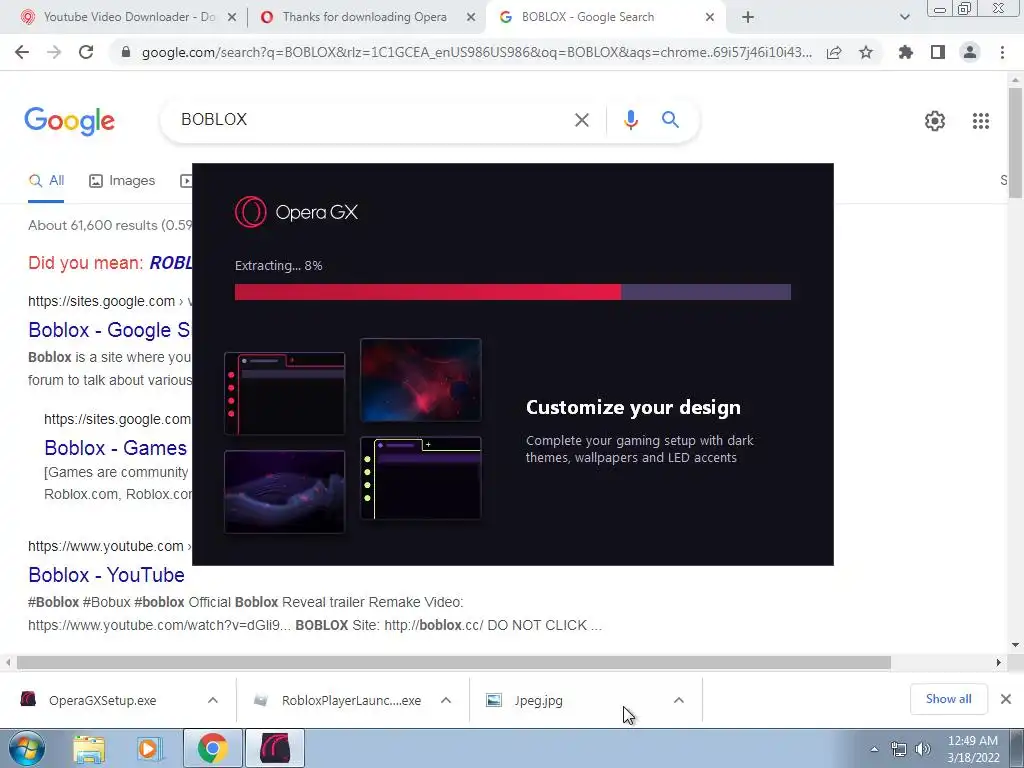Select the red nebula wallpaper thumbnail
Viewport: 1024px width, 768px height.
coord(421,379)
